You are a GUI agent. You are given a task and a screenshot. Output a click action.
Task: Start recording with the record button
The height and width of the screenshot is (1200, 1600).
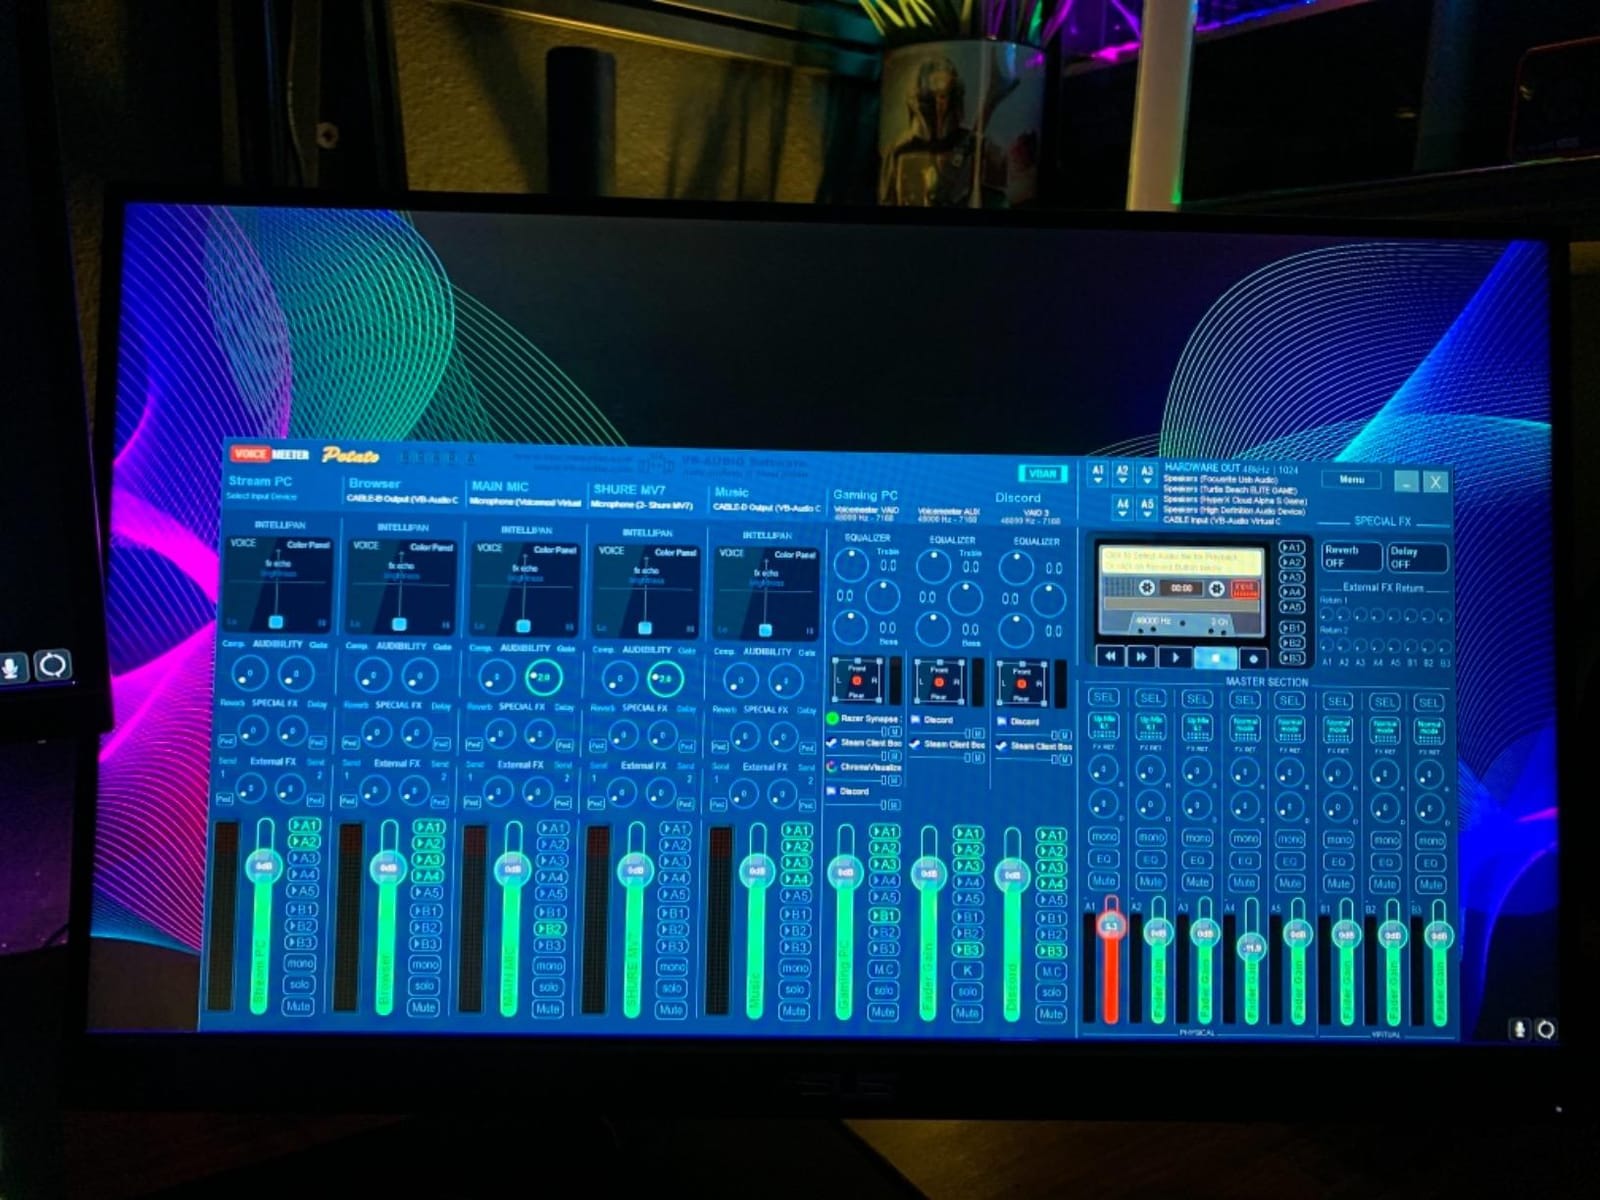point(1254,658)
